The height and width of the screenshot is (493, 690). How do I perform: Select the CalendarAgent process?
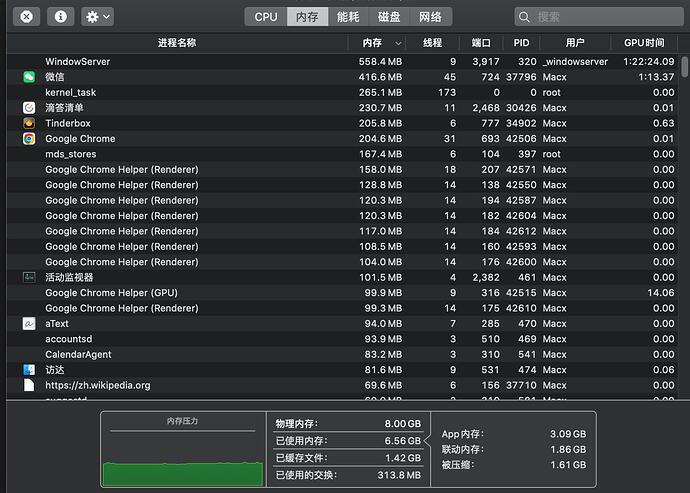click(342, 354)
